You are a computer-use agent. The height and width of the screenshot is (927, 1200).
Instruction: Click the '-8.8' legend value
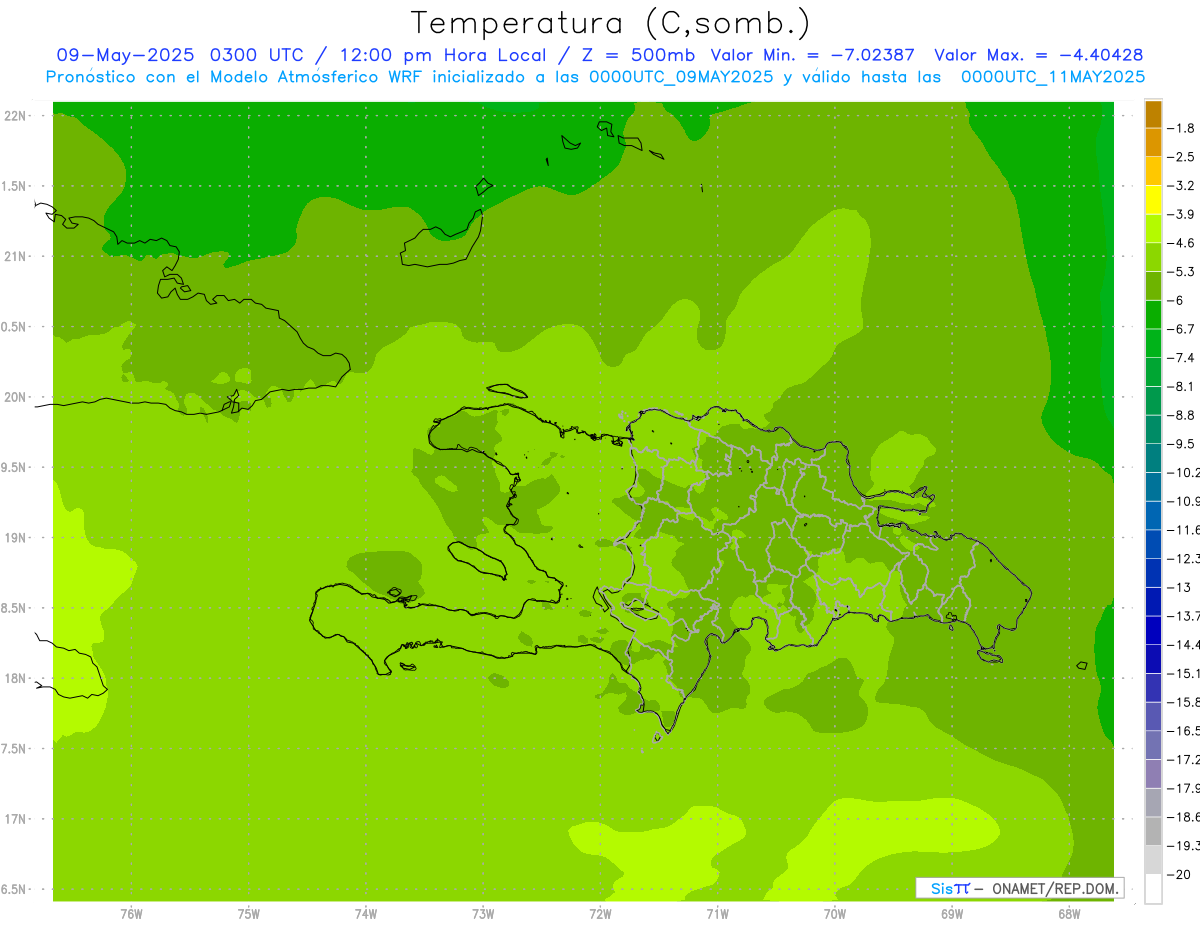click(x=1181, y=415)
